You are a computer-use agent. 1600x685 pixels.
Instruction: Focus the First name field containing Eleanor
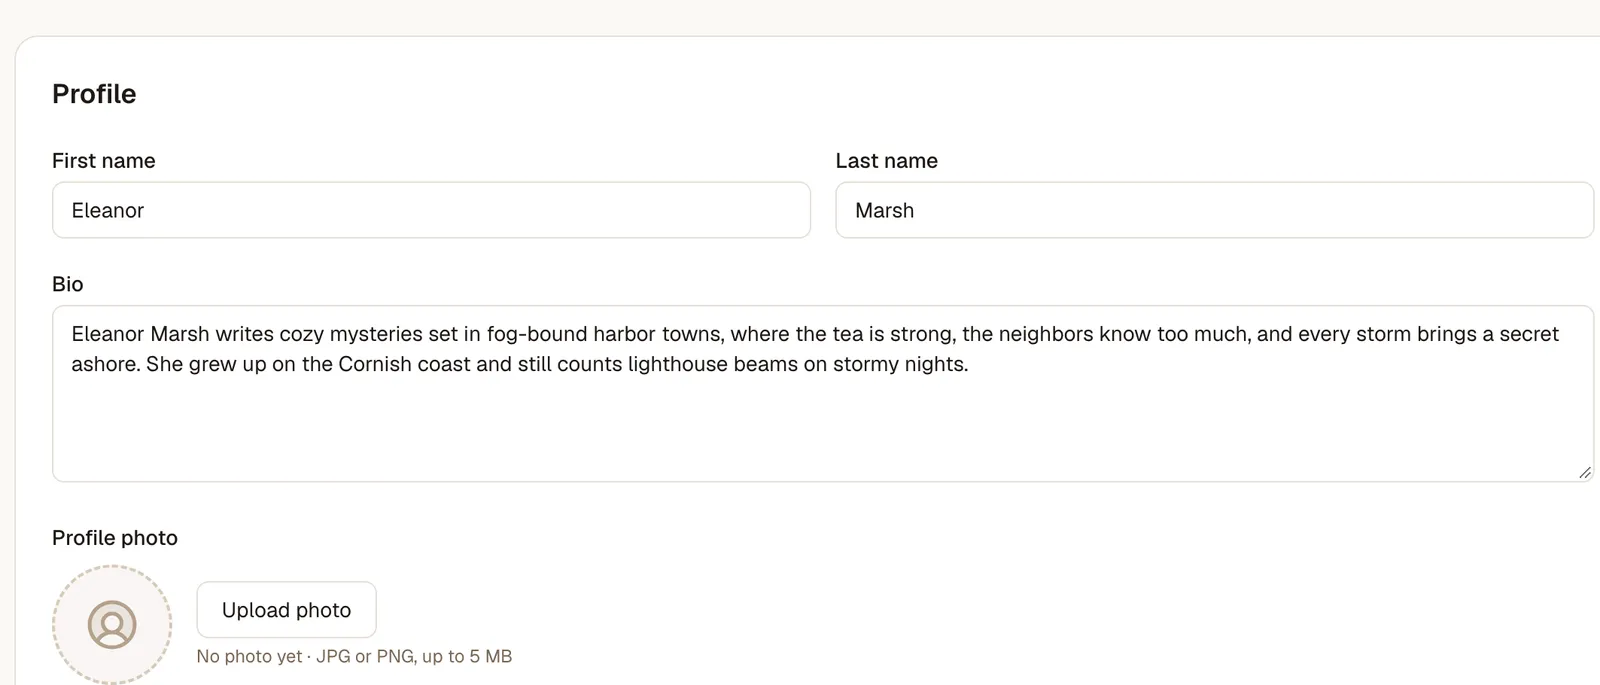pos(431,210)
